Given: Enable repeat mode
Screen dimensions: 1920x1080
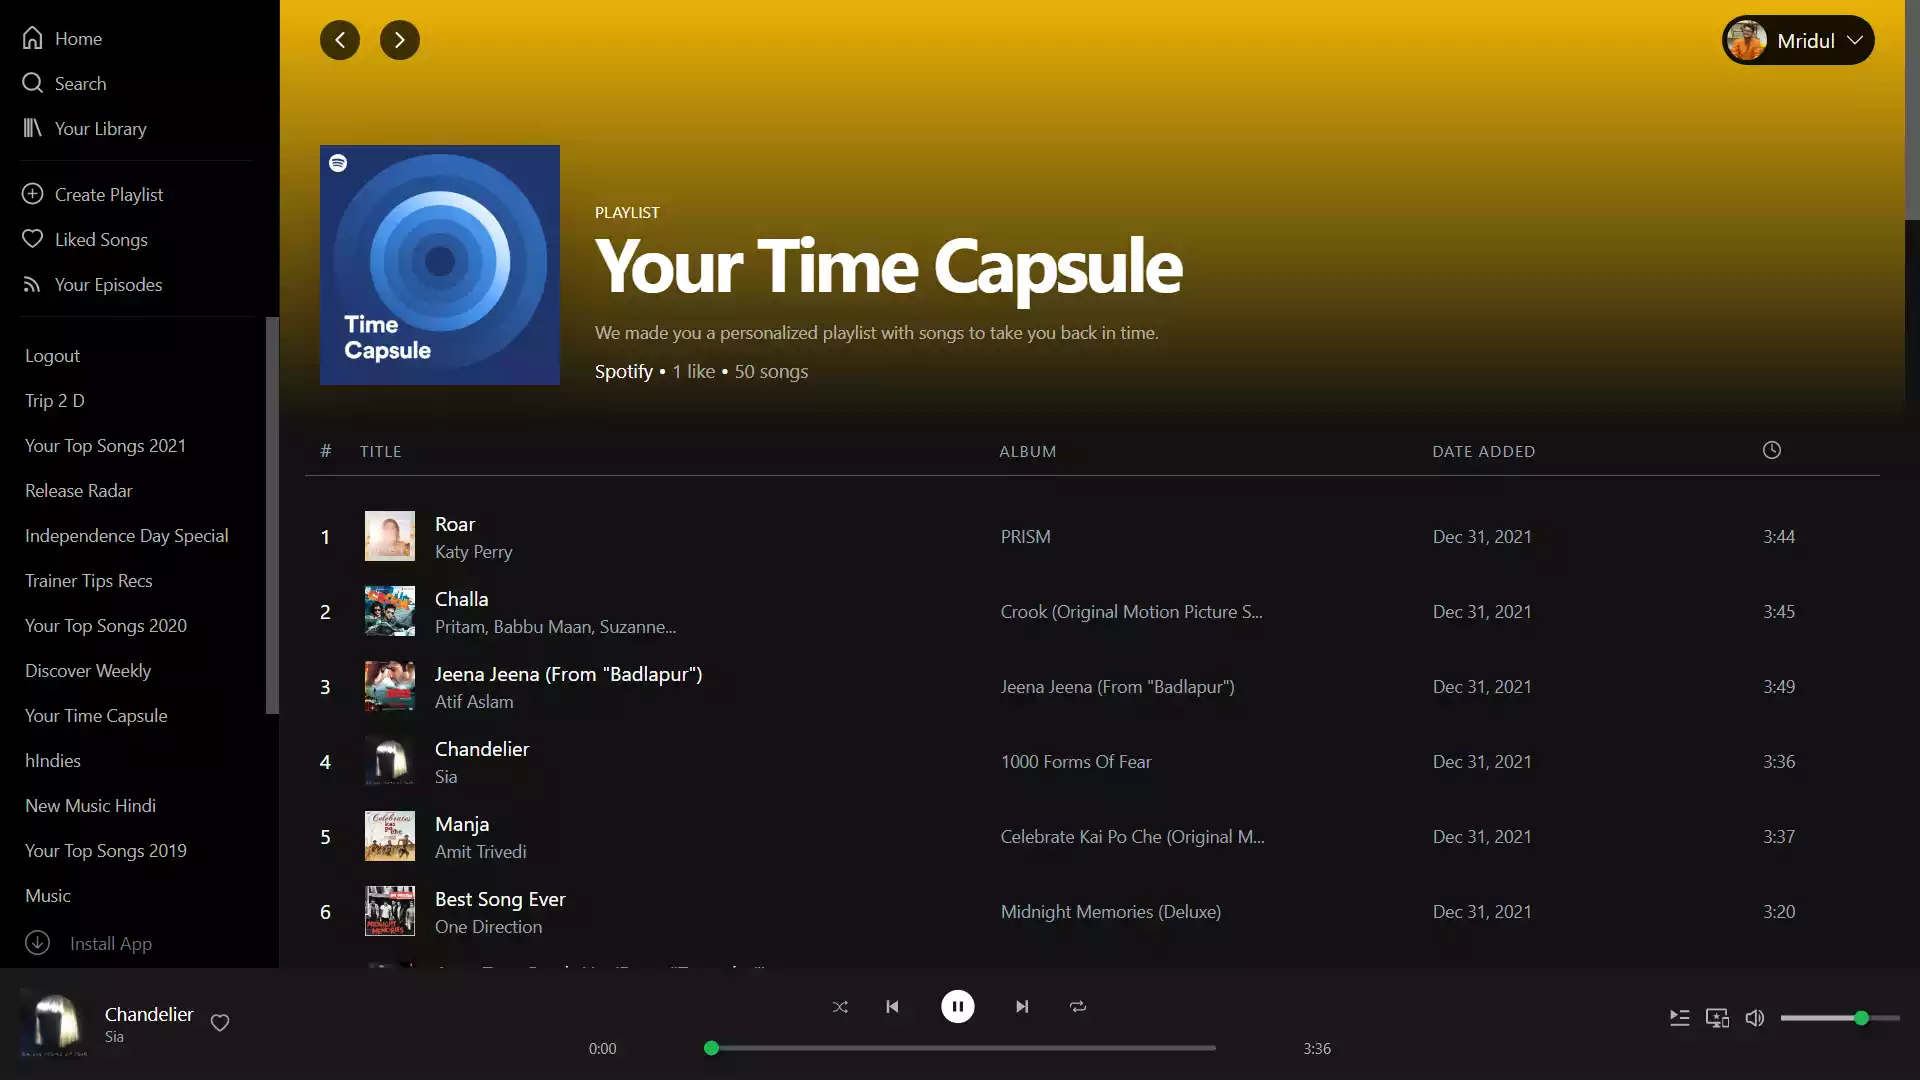Looking at the screenshot, I should point(1077,1006).
